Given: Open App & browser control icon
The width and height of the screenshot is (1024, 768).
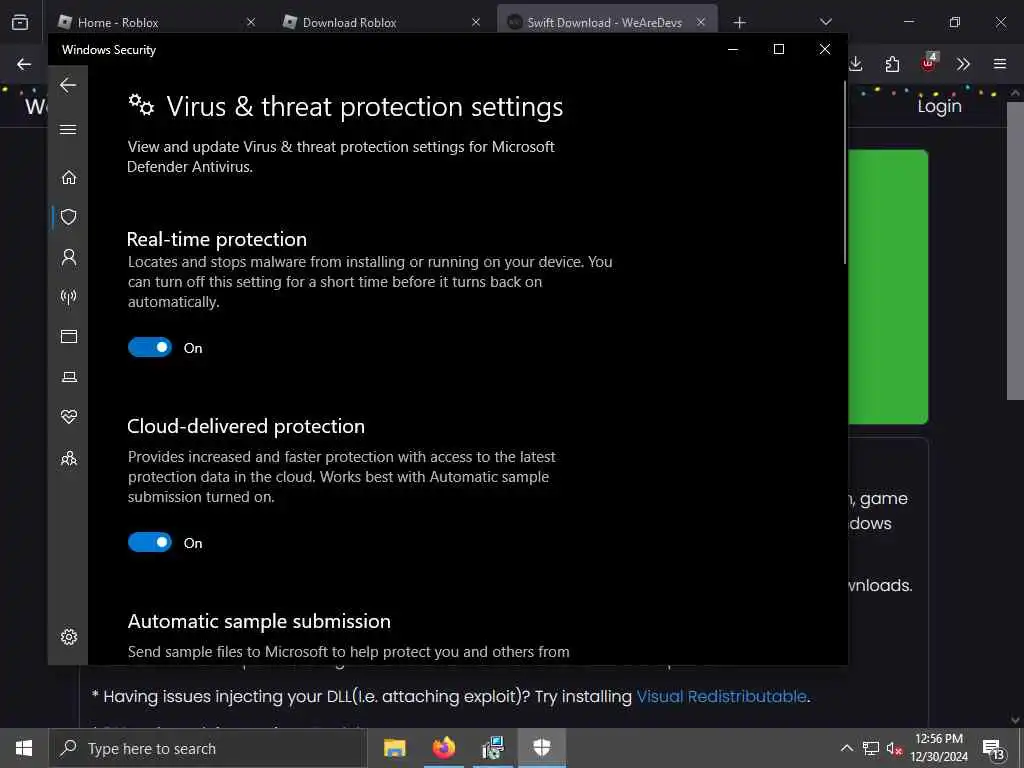Looking at the screenshot, I should 69,336.
